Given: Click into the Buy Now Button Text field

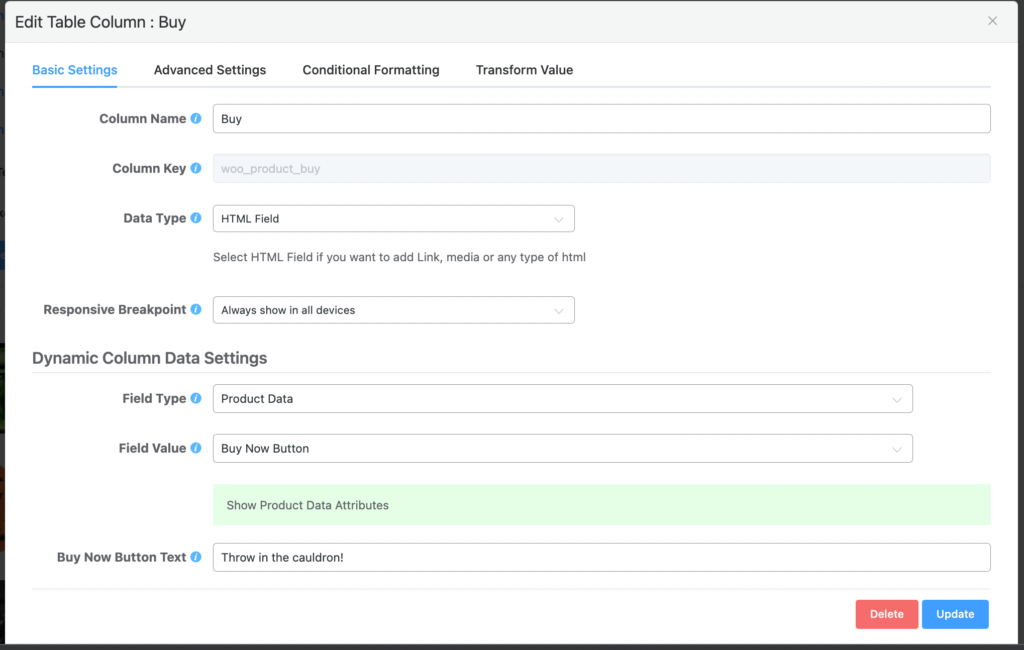Looking at the screenshot, I should click(601, 558).
